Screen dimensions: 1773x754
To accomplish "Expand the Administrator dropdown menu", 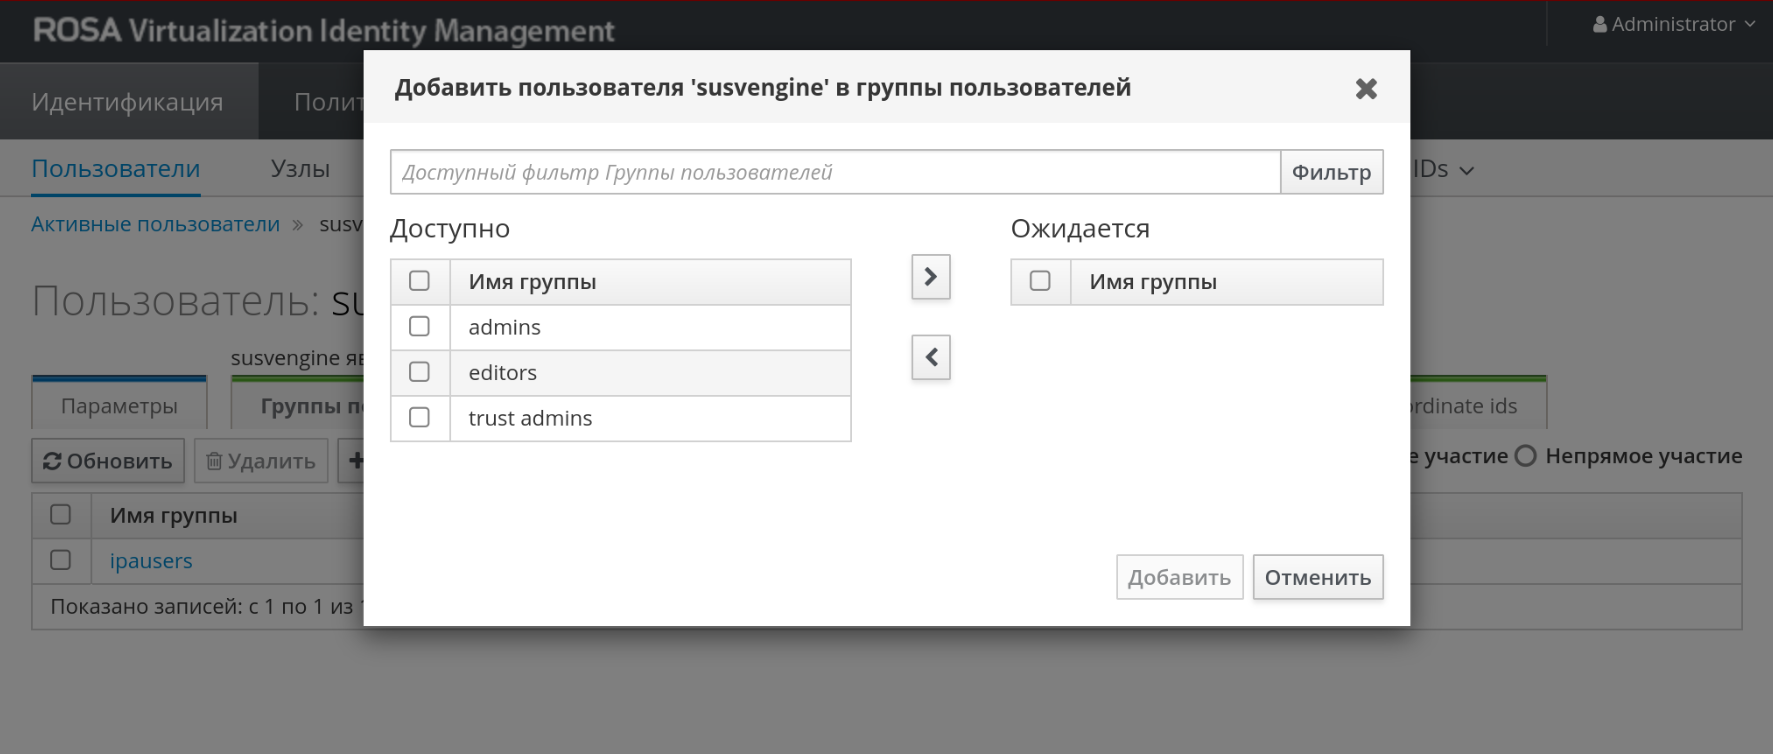I will (1750, 24).
